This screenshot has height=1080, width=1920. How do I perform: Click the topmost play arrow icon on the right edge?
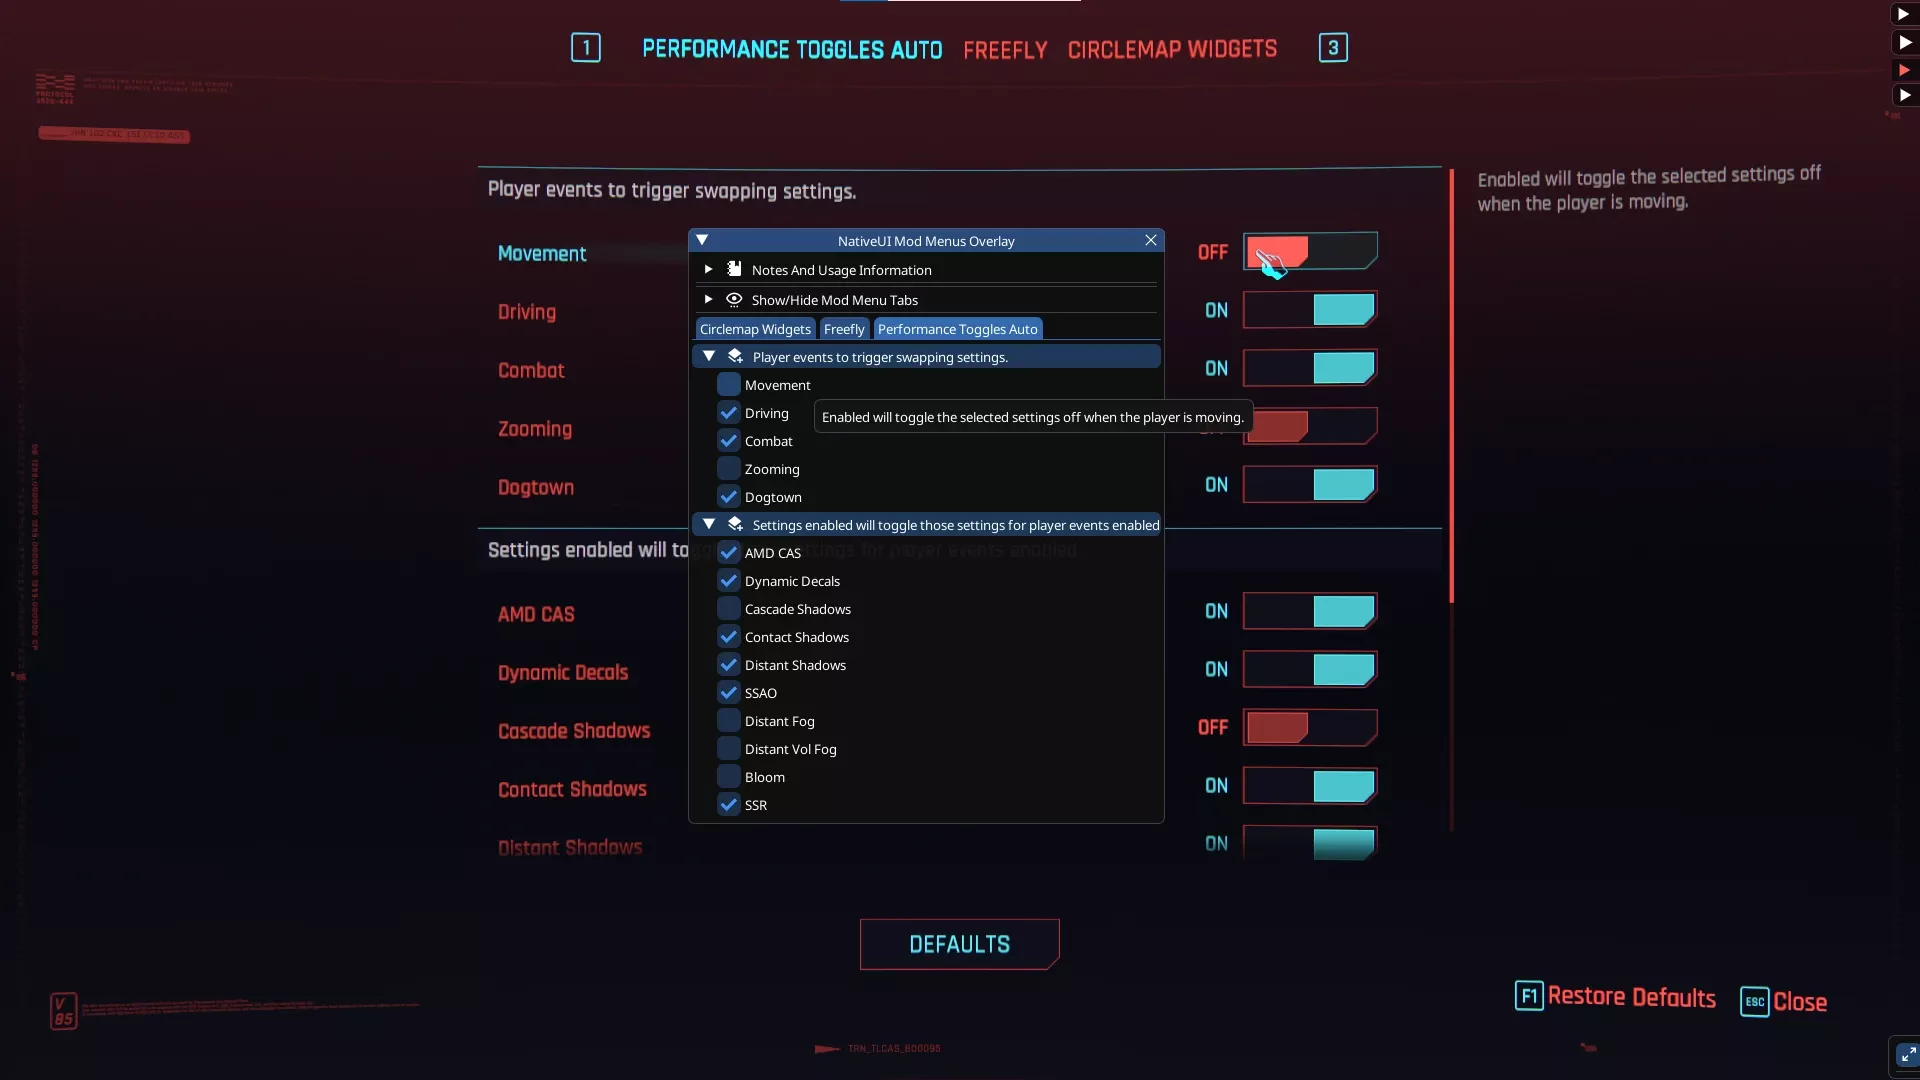(1905, 14)
